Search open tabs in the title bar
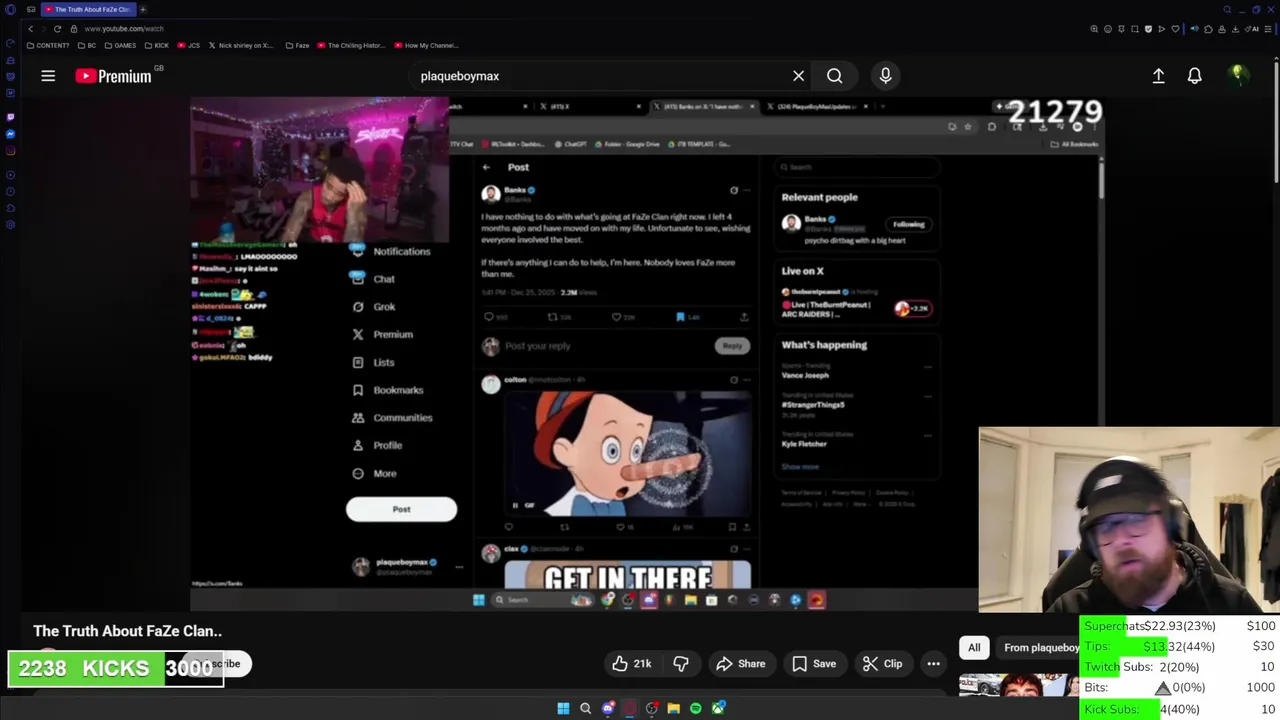The image size is (1280, 720). (1227, 9)
